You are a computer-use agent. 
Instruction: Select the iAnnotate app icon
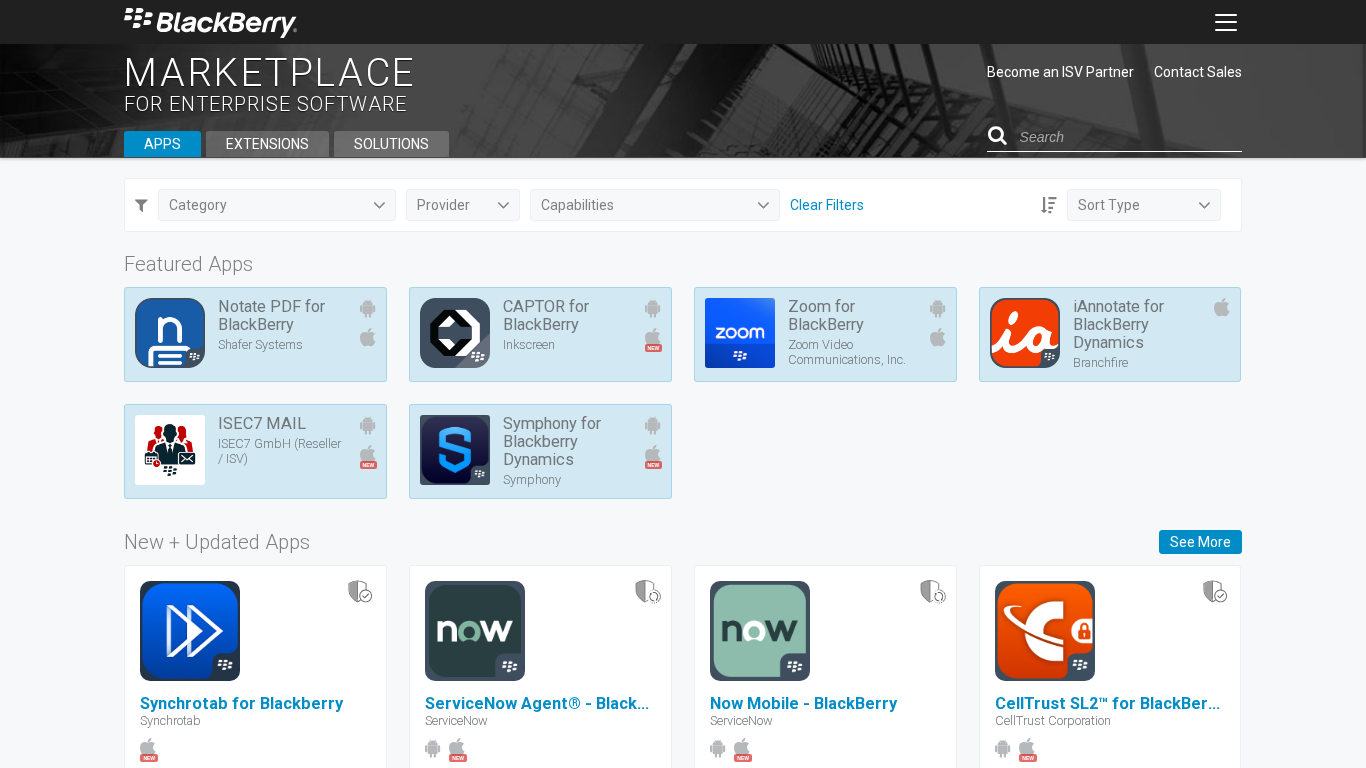(x=1024, y=333)
